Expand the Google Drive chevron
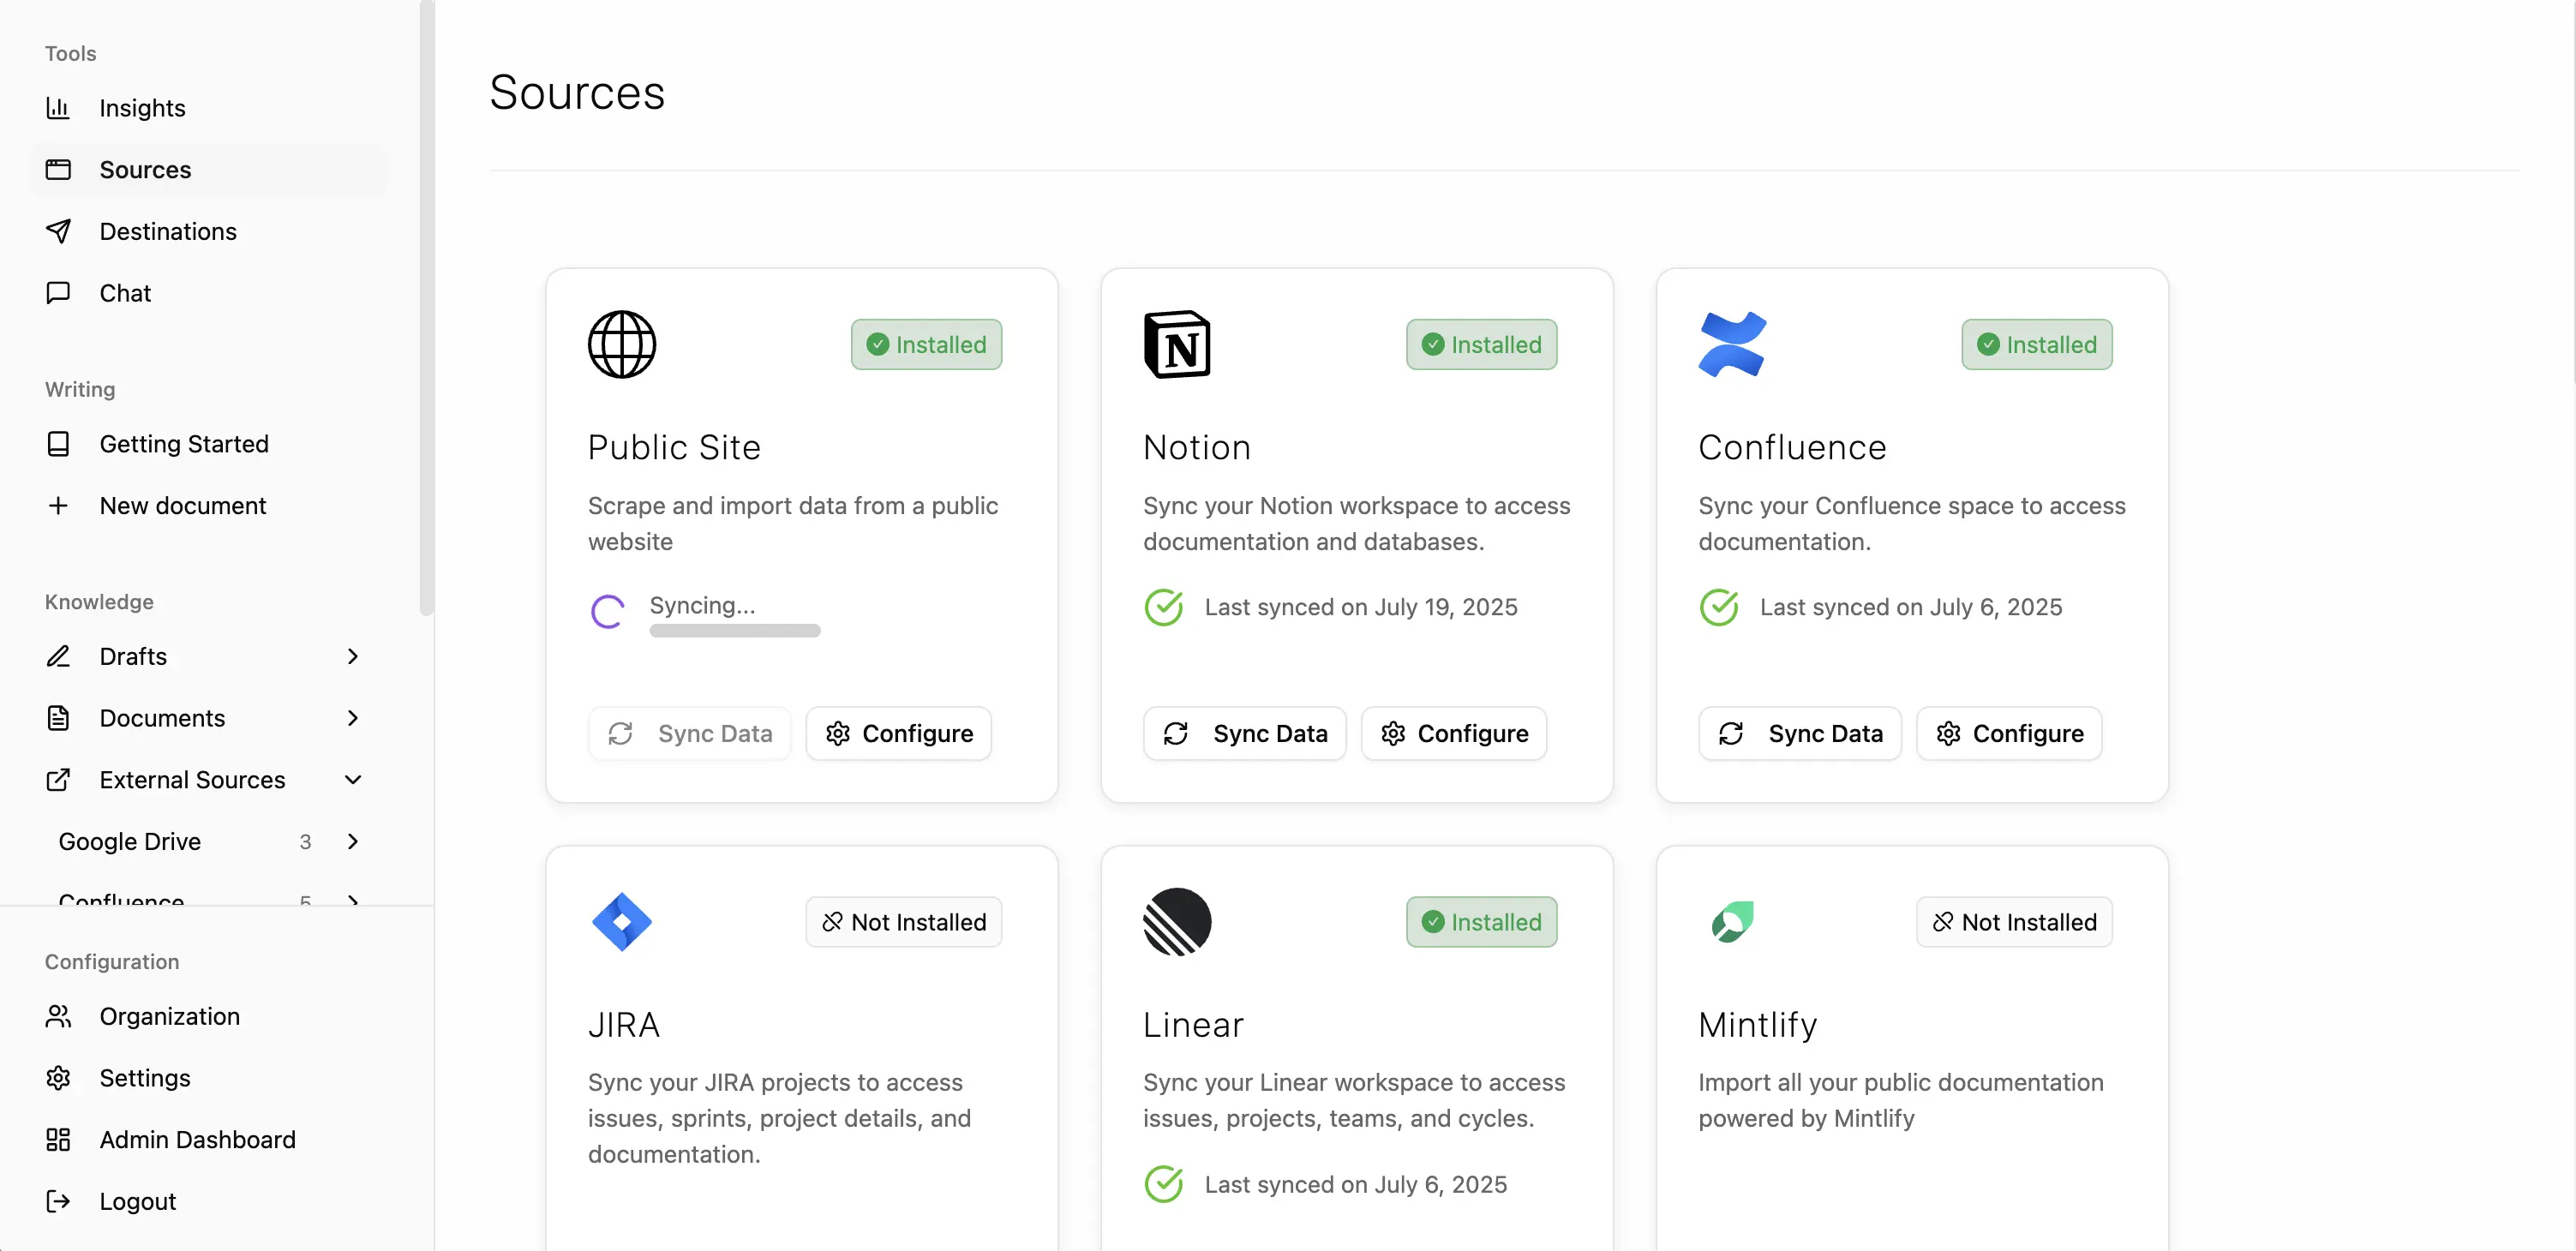 (x=352, y=842)
